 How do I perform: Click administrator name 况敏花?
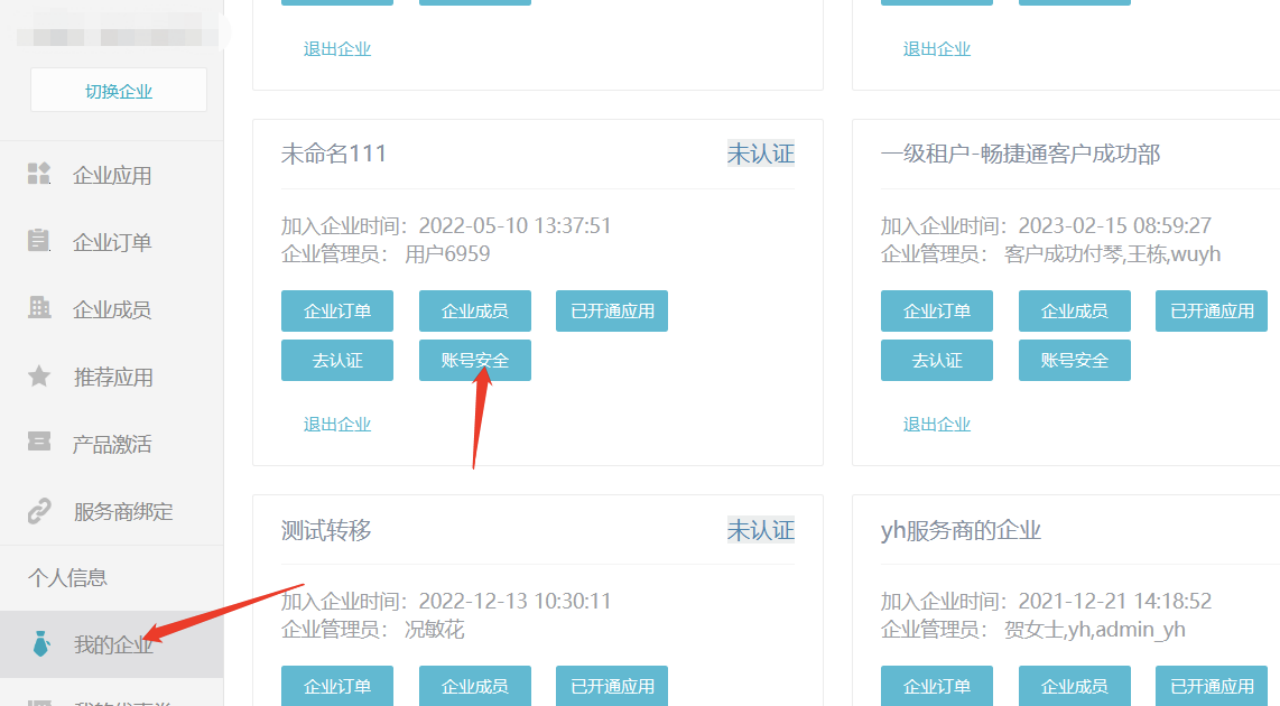435,630
